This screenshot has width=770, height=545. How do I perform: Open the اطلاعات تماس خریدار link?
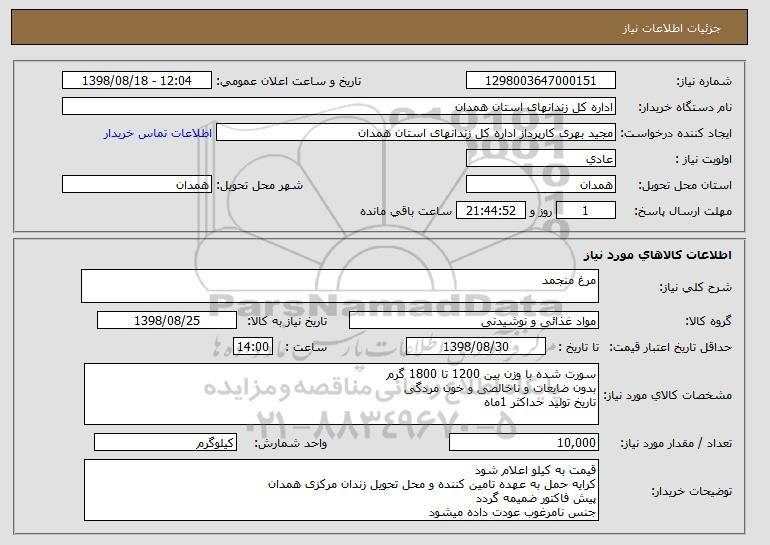coord(158,133)
